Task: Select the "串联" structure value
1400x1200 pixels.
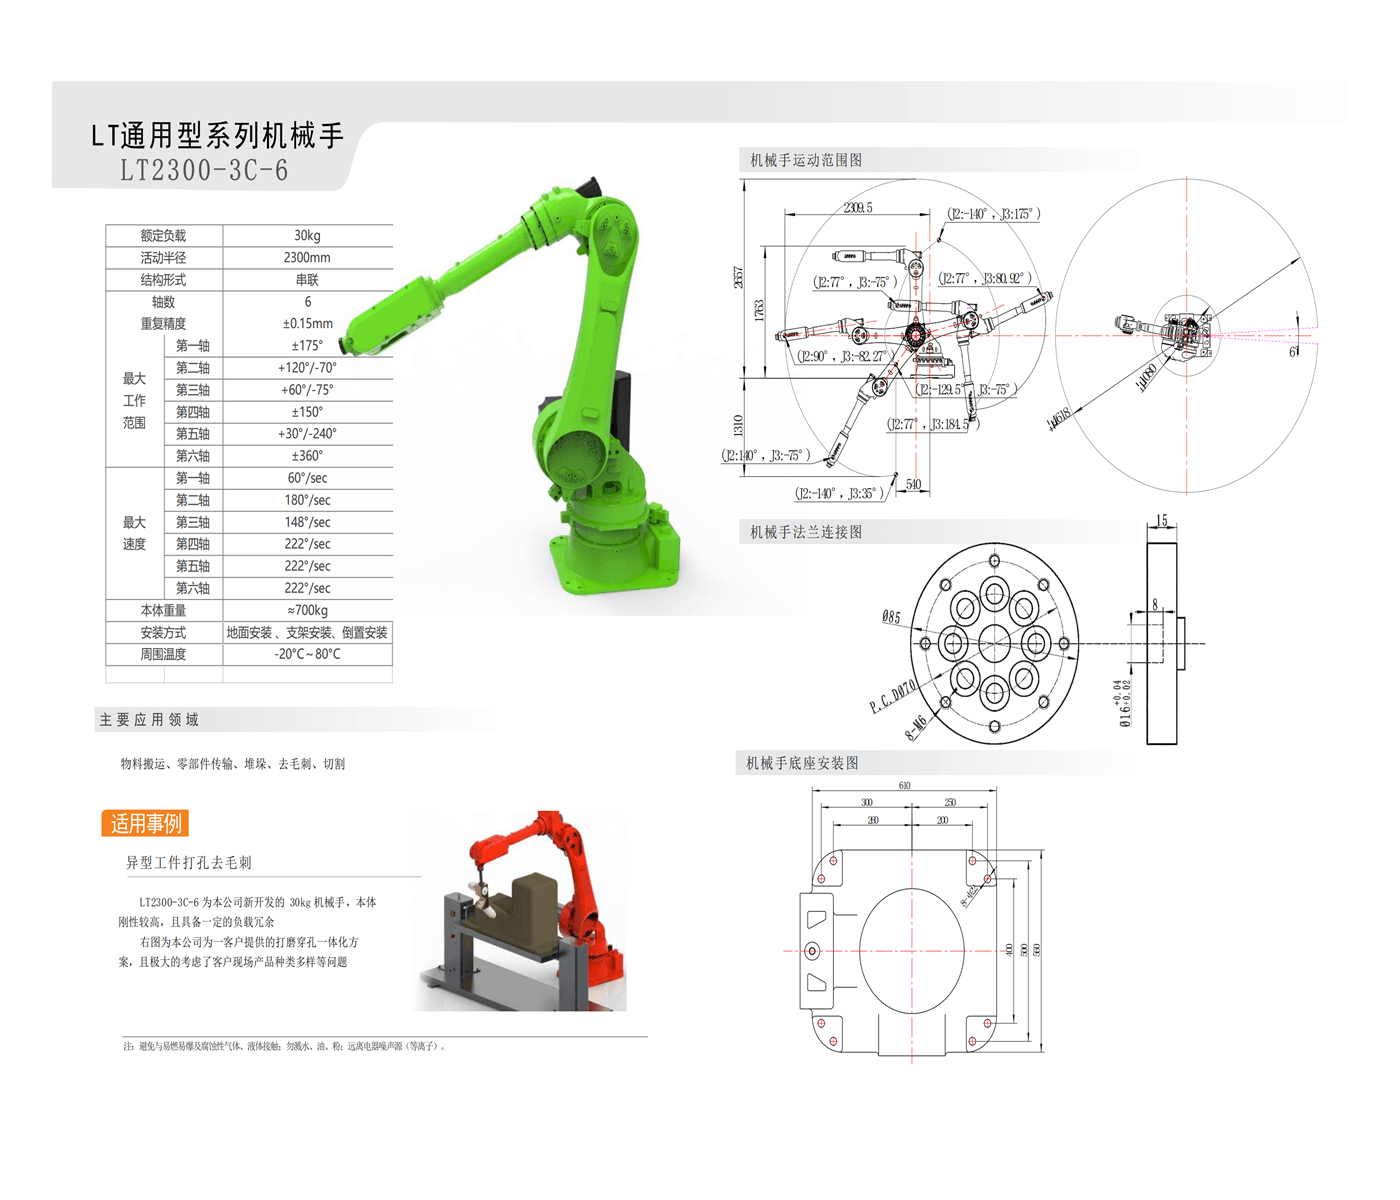Action: coord(307,280)
